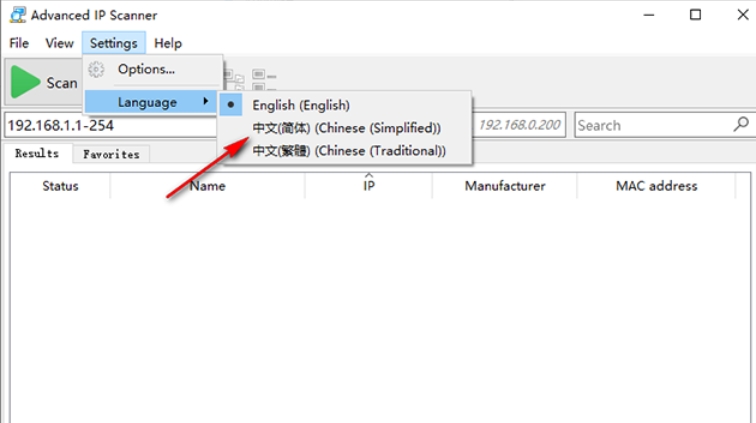Click the 192.168.0.200 example text
The height and width of the screenshot is (423, 756).
519,125
